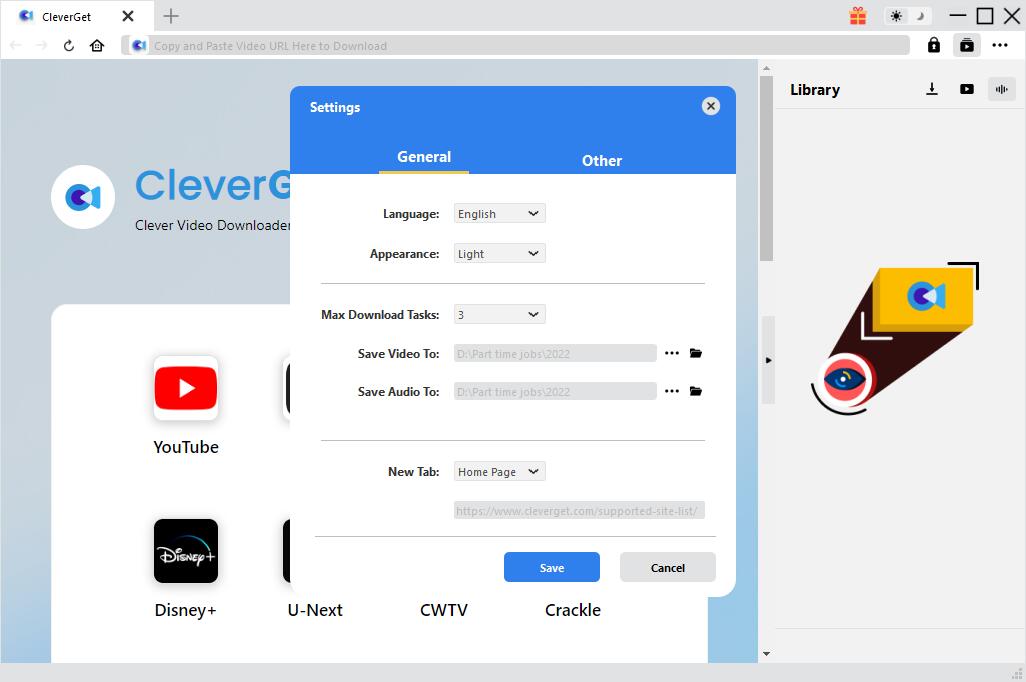Click the gift box icon

pyautogui.click(x=858, y=16)
